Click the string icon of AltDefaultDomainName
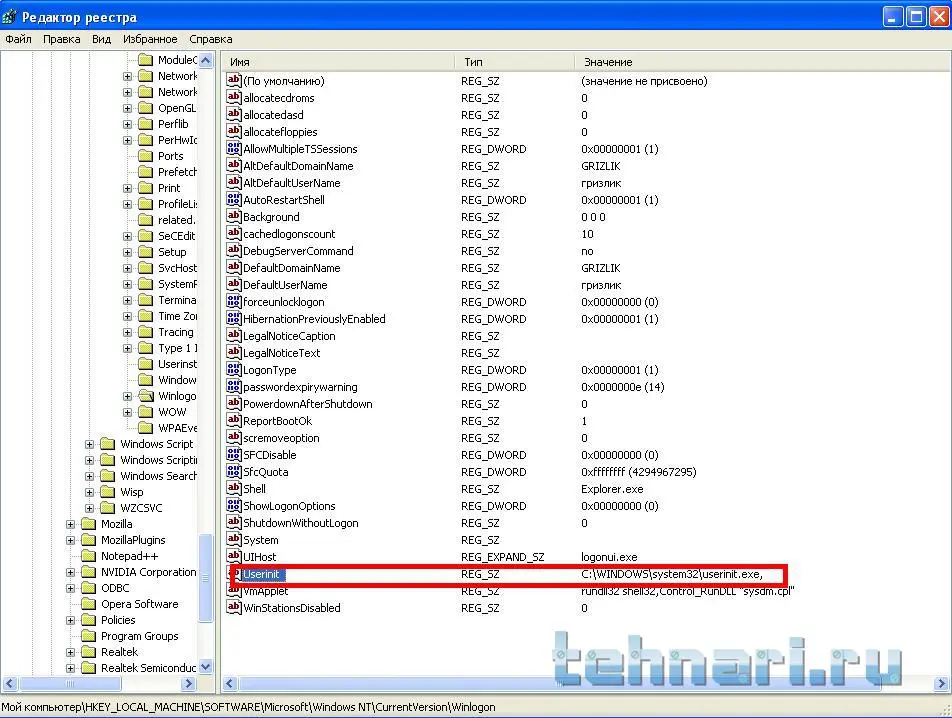The width and height of the screenshot is (952, 718). (x=234, y=165)
